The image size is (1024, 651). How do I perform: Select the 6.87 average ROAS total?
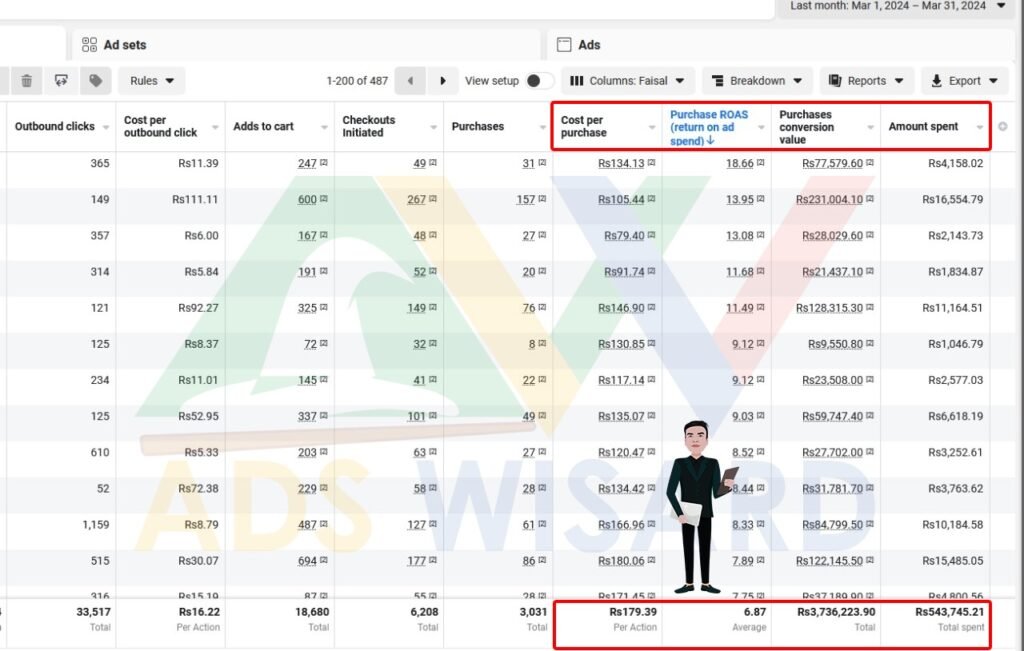tap(755, 612)
